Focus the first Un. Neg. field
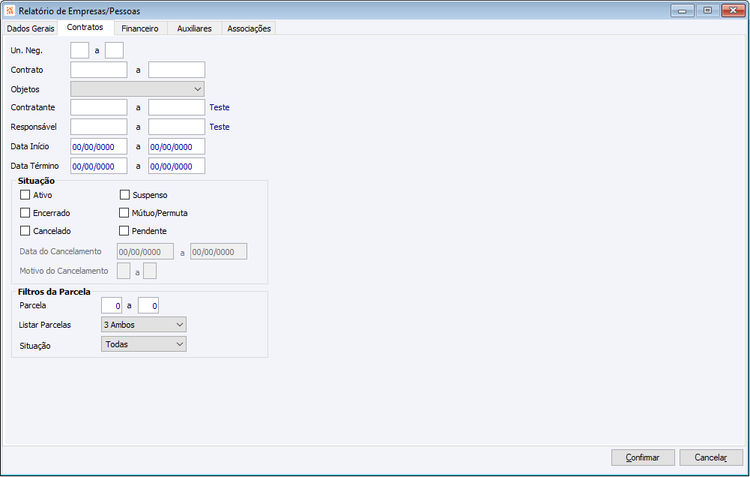The image size is (750, 477). point(79,50)
